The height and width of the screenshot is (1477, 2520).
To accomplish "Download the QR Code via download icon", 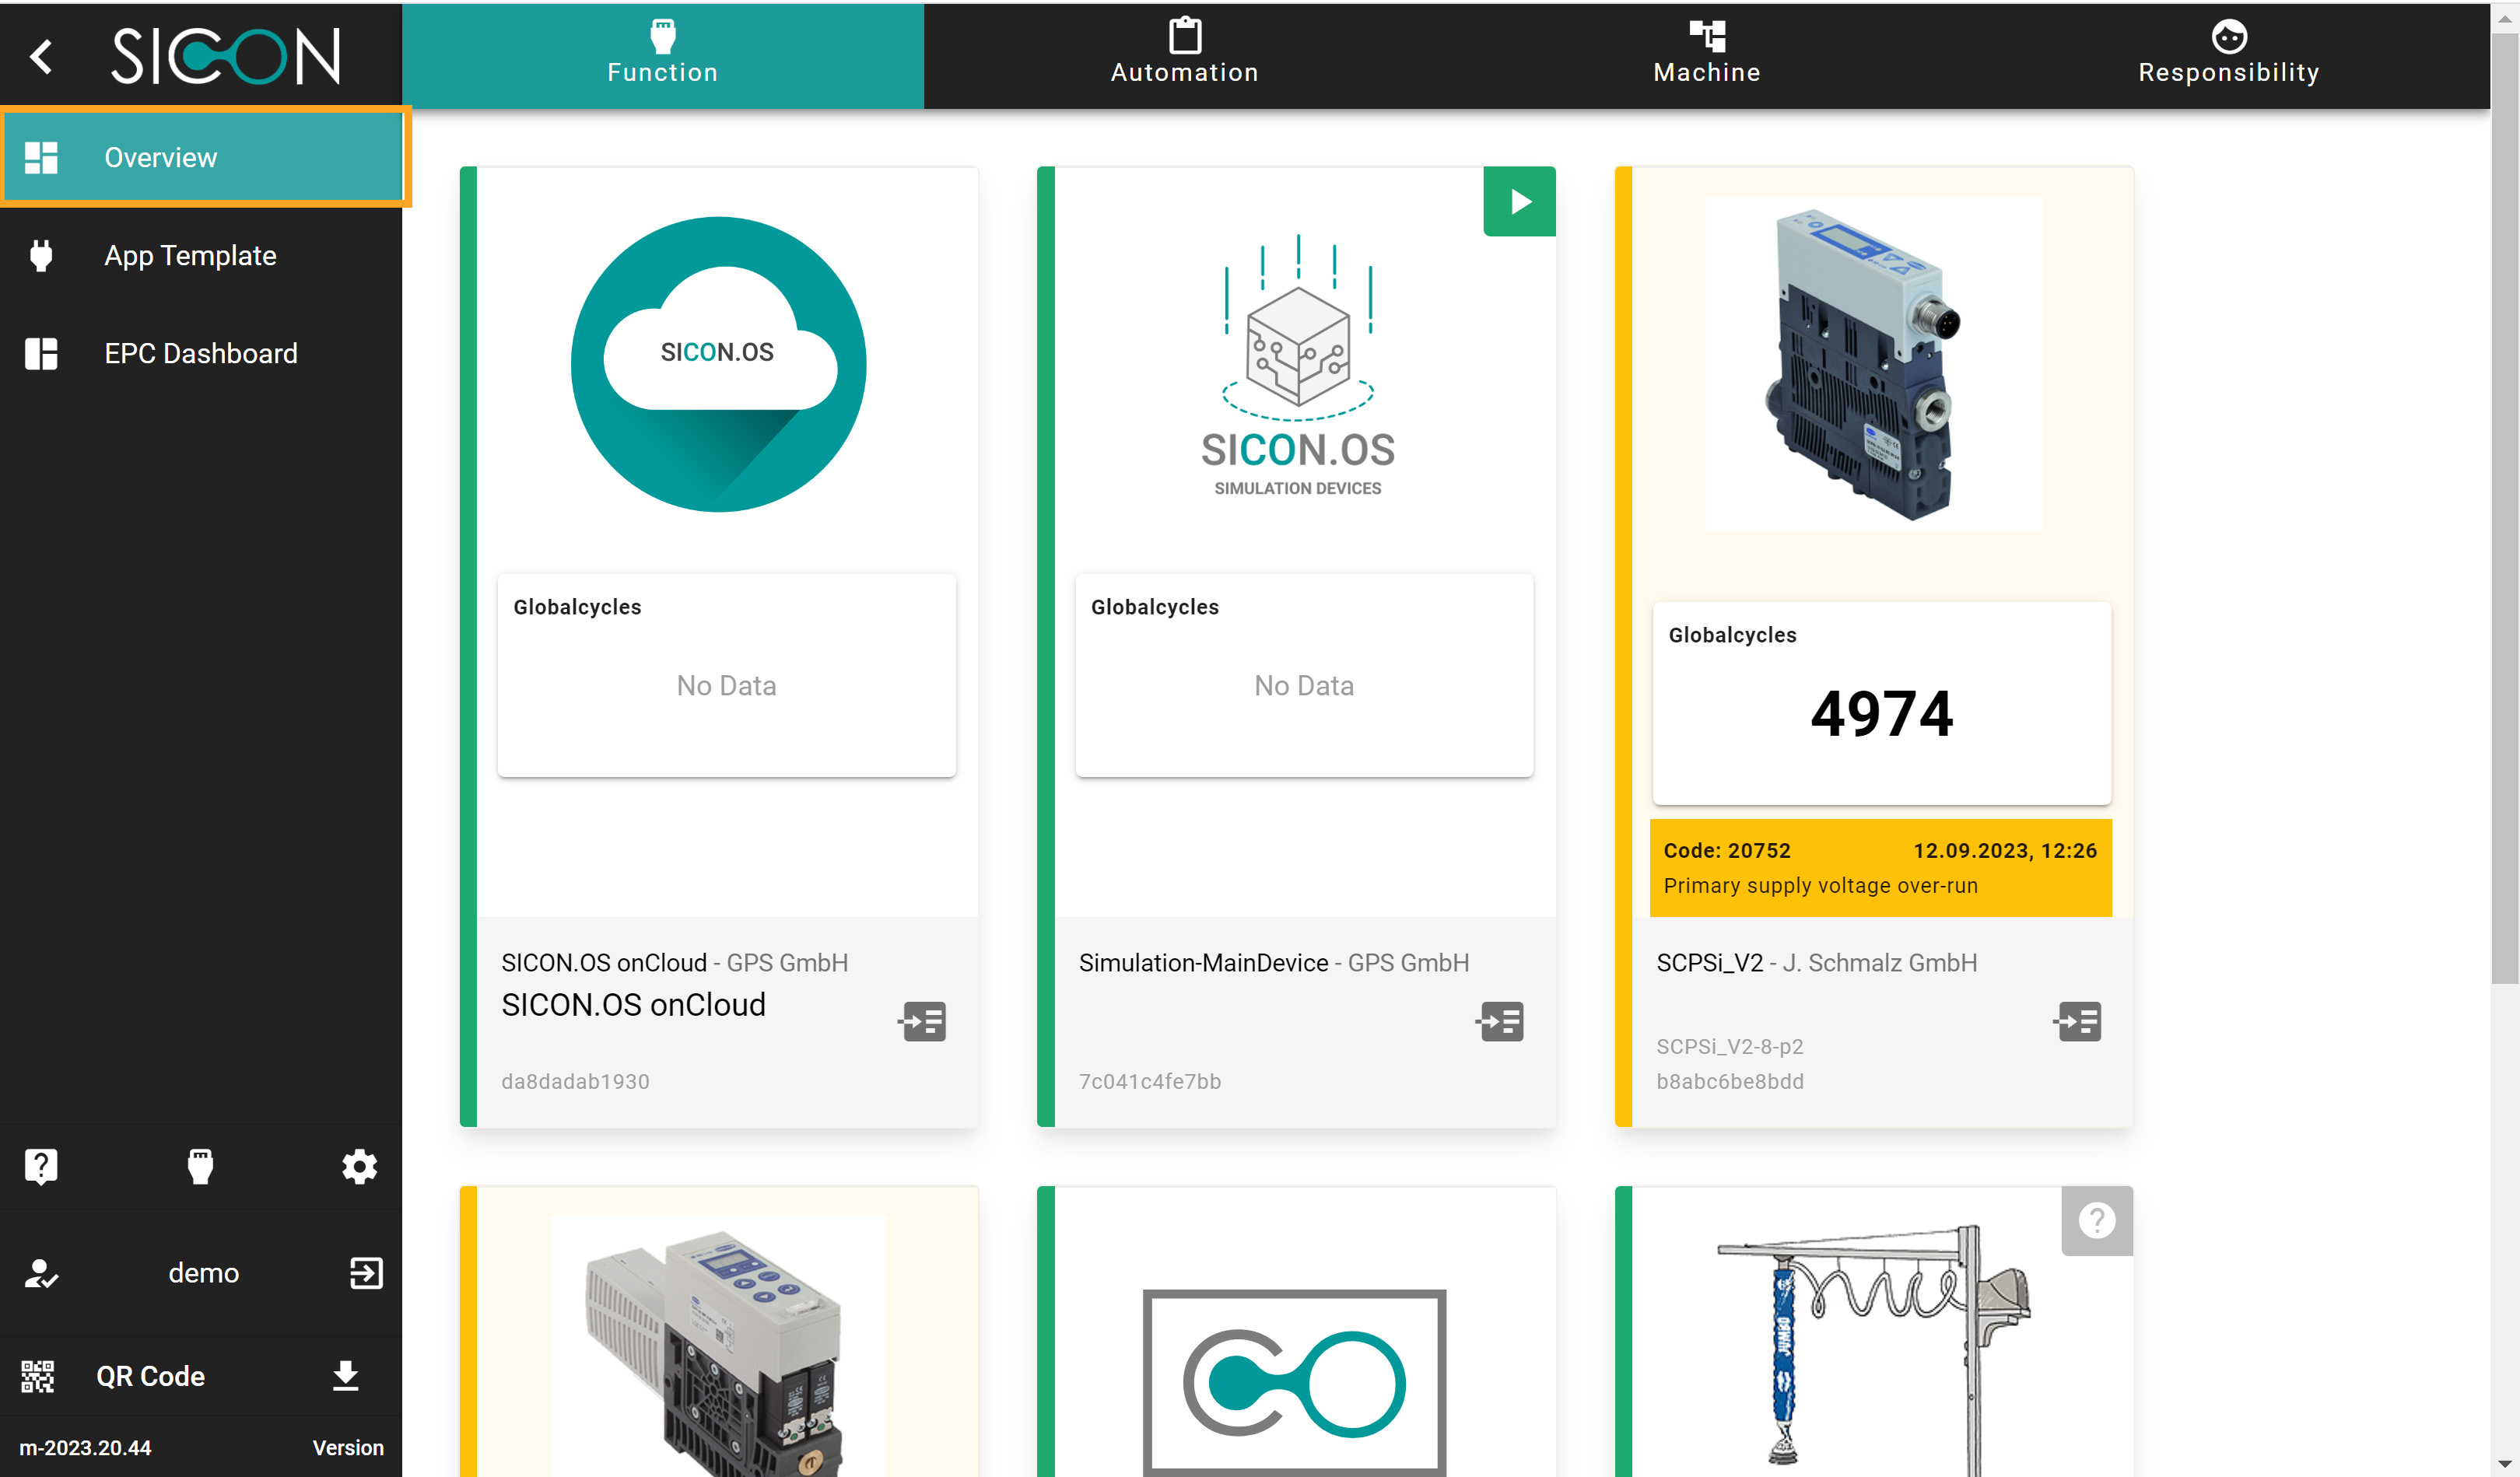I will tap(345, 1376).
